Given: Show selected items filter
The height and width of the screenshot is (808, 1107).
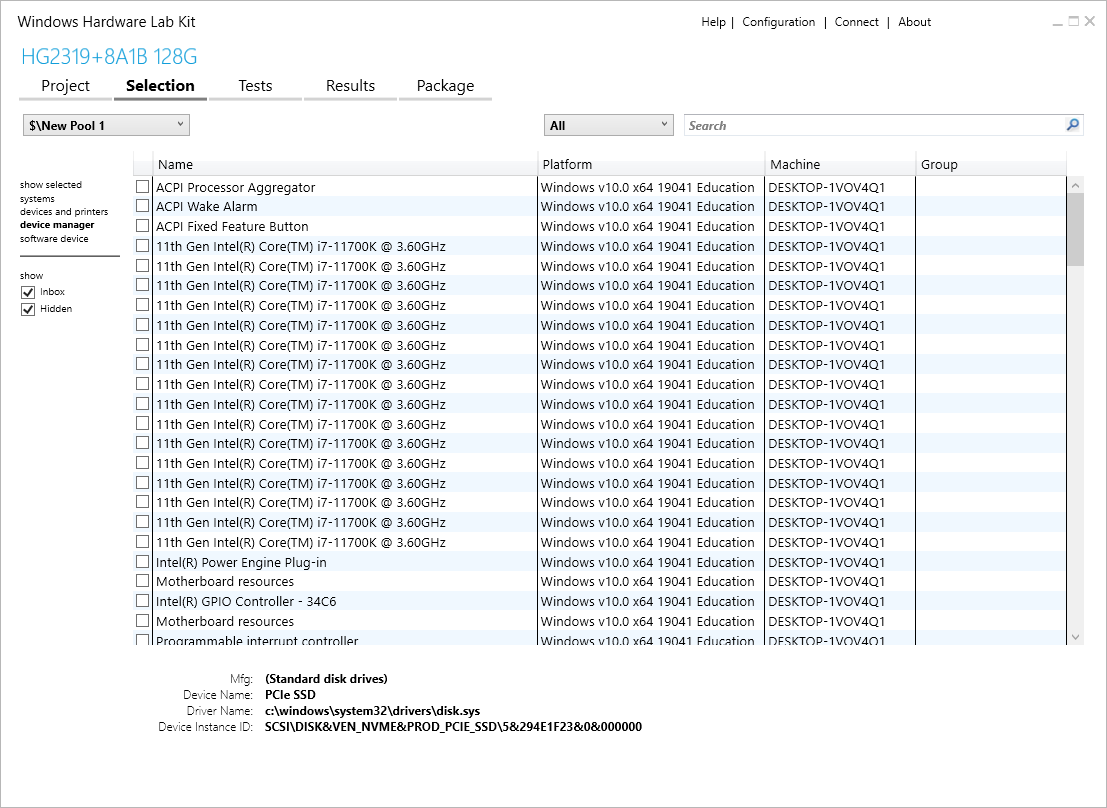Looking at the screenshot, I should tap(51, 184).
